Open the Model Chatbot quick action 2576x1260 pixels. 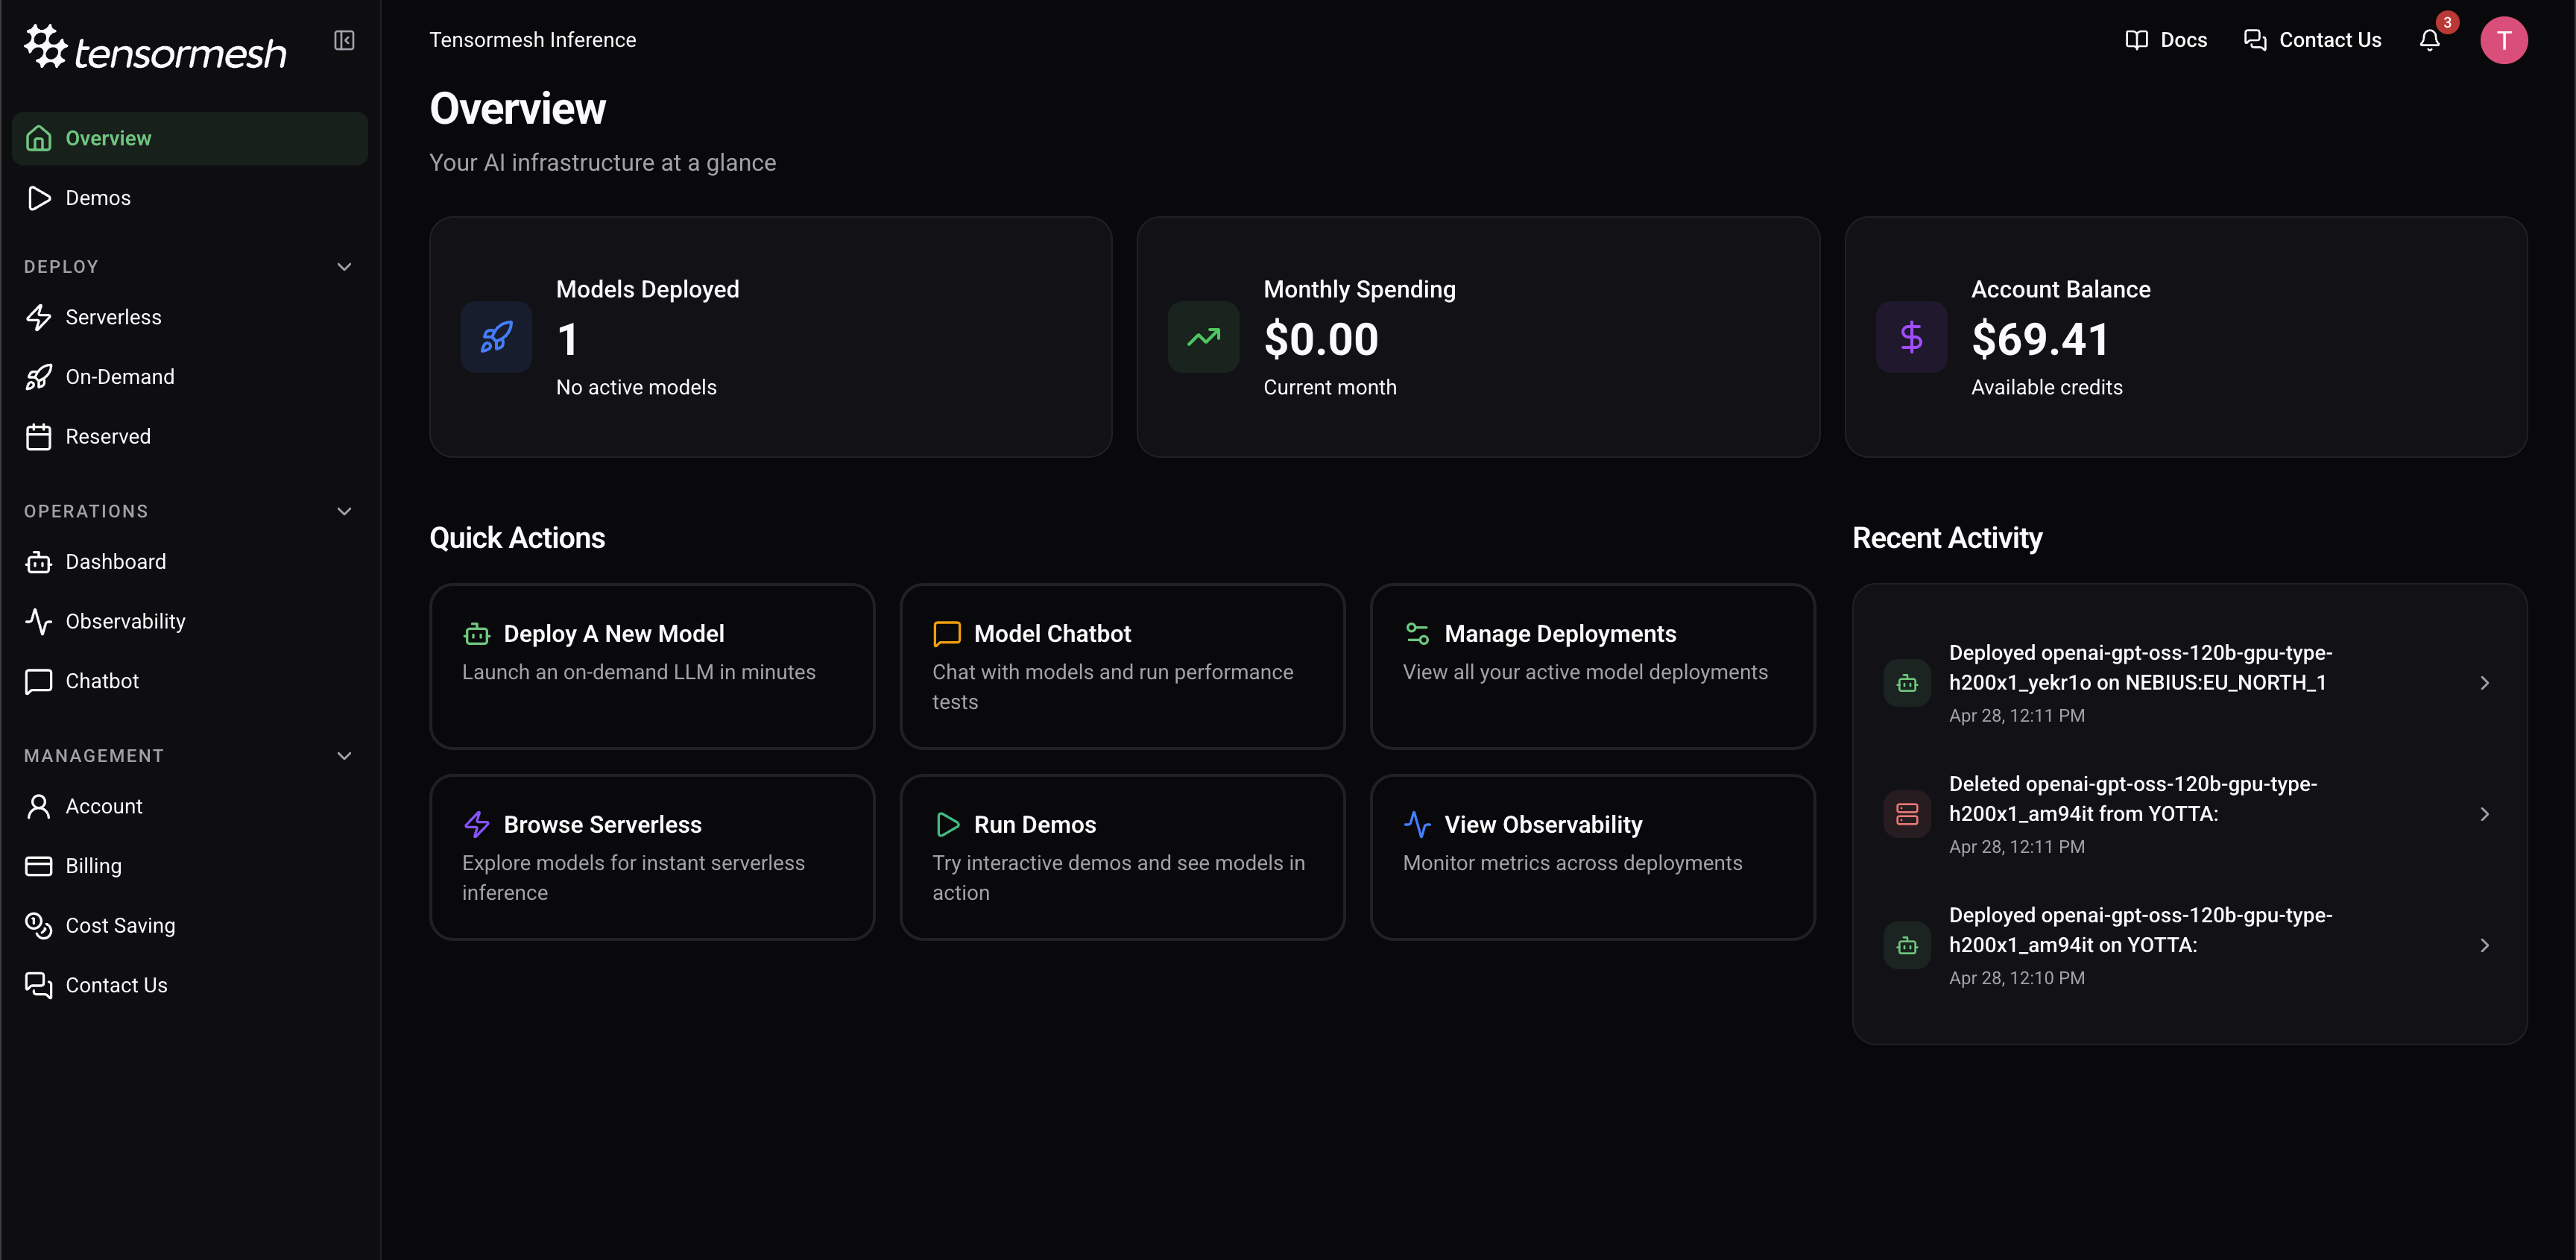(1122, 666)
